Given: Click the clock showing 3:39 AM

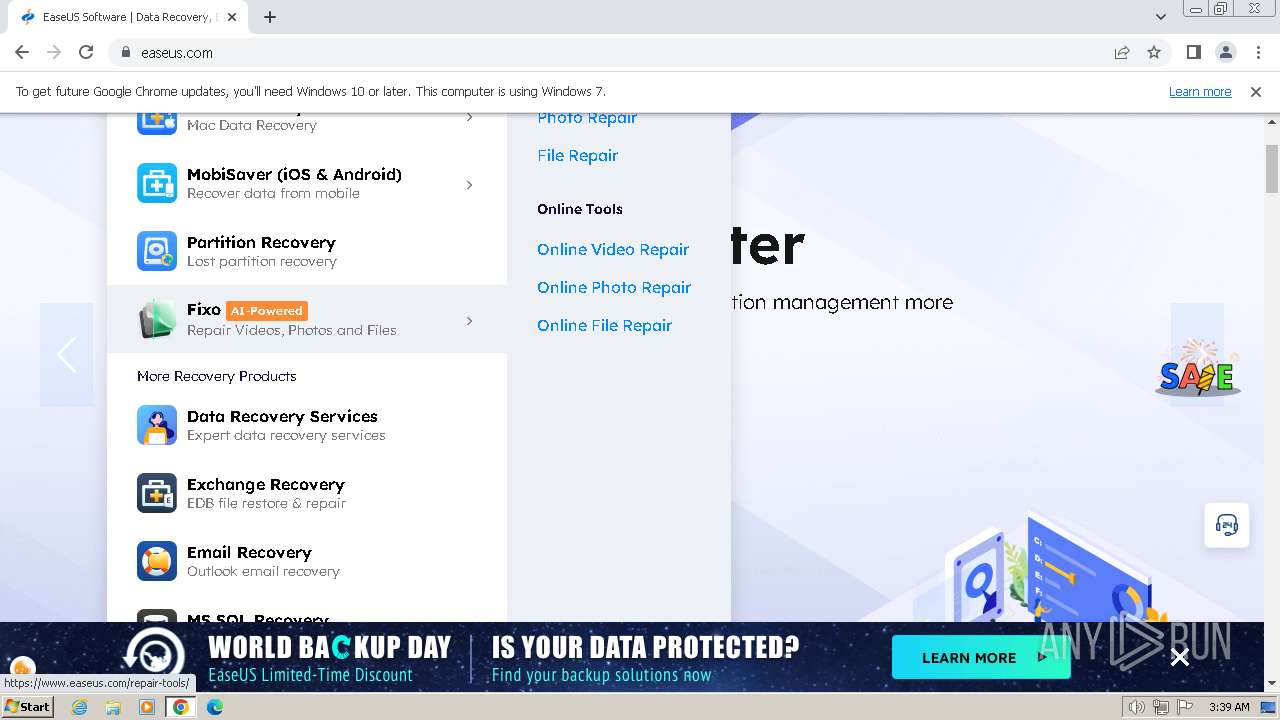Looking at the screenshot, I should [x=1229, y=707].
